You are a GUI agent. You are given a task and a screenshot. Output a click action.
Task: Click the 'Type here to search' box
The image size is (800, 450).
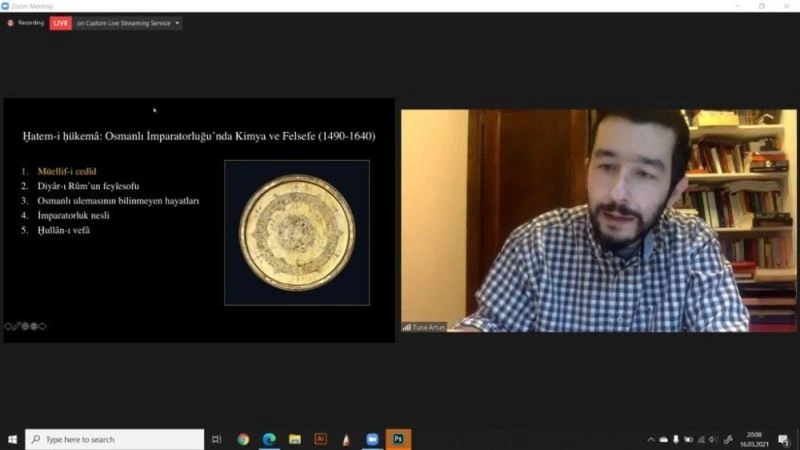click(x=115, y=439)
